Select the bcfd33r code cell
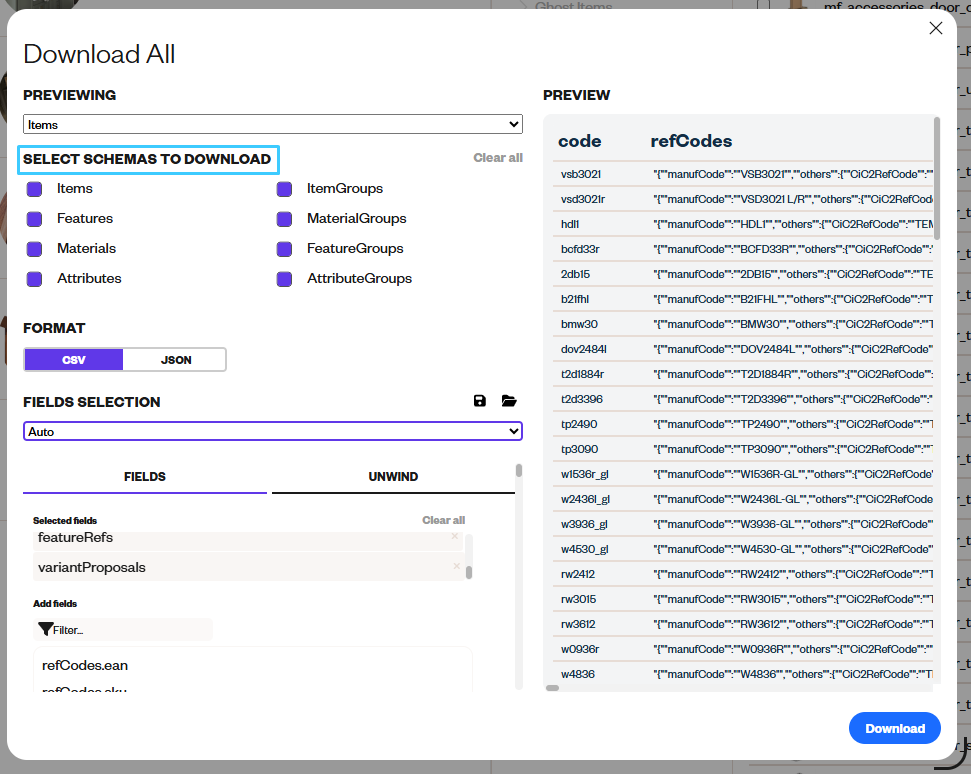 pyautogui.click(x=580, y=249)
